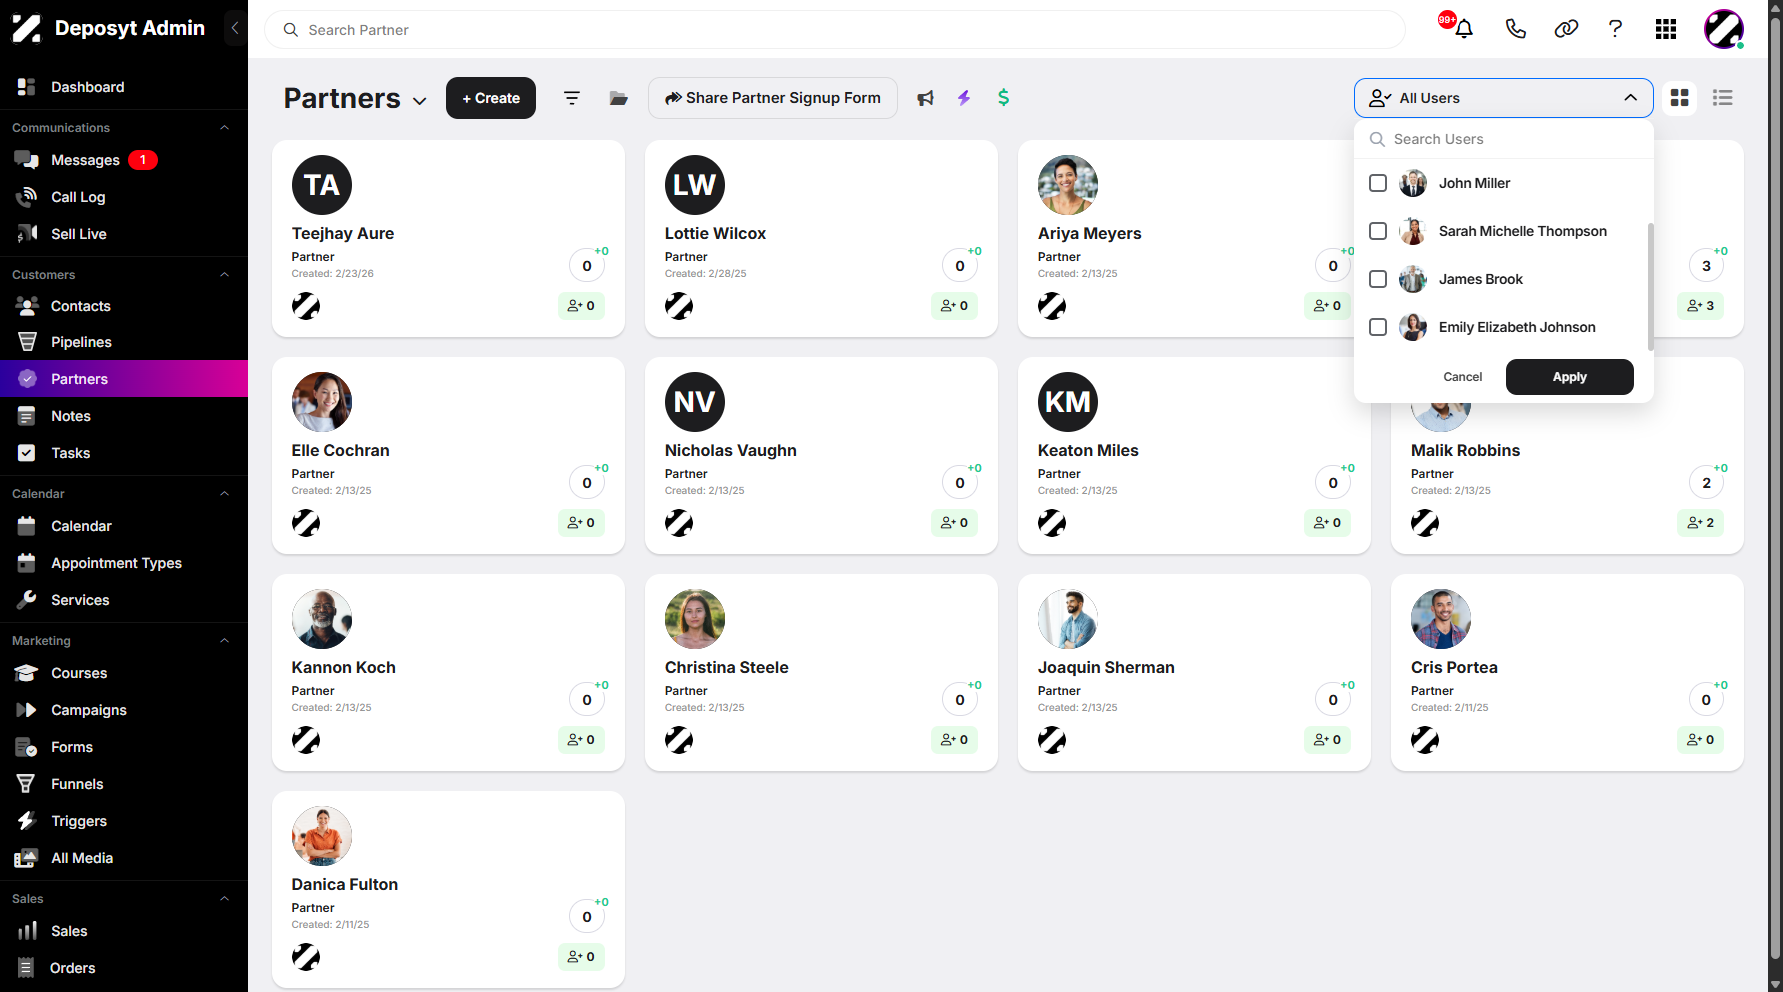Click the Deposyt logo on Lottie Wilcox card

[x=679, y=306]
